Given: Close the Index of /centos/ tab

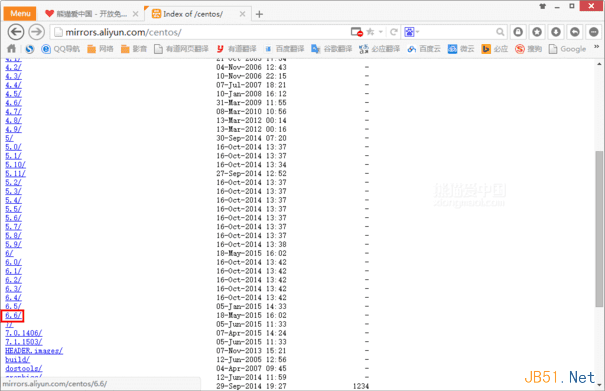Looking at the screenshot, I should (242, 14).
